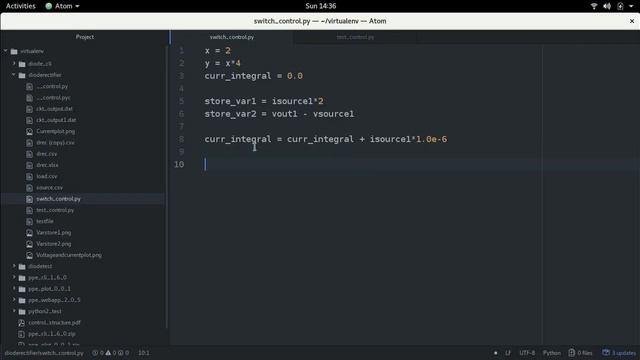Click the control_structure.pdf file icon
Screen dimensions: 640x360
point(21,322)
